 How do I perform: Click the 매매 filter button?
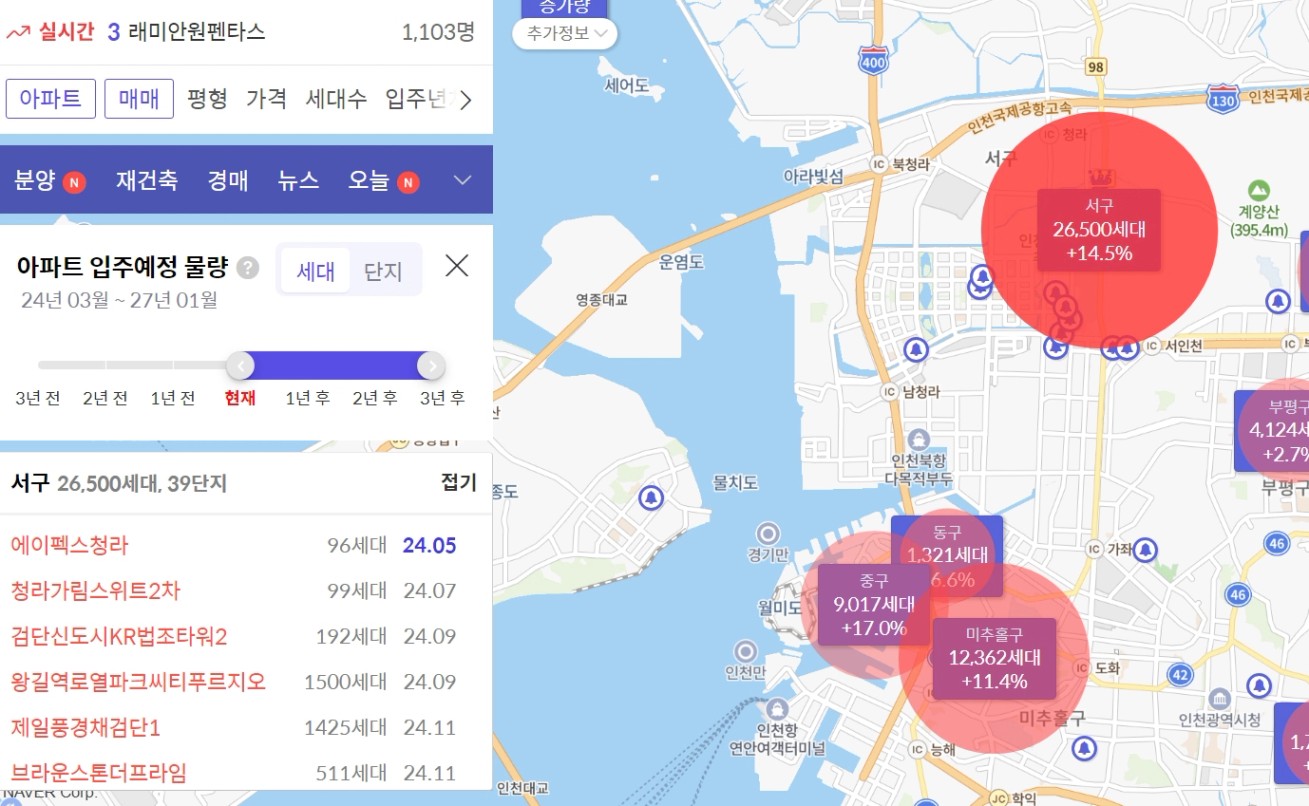[139, 99]
